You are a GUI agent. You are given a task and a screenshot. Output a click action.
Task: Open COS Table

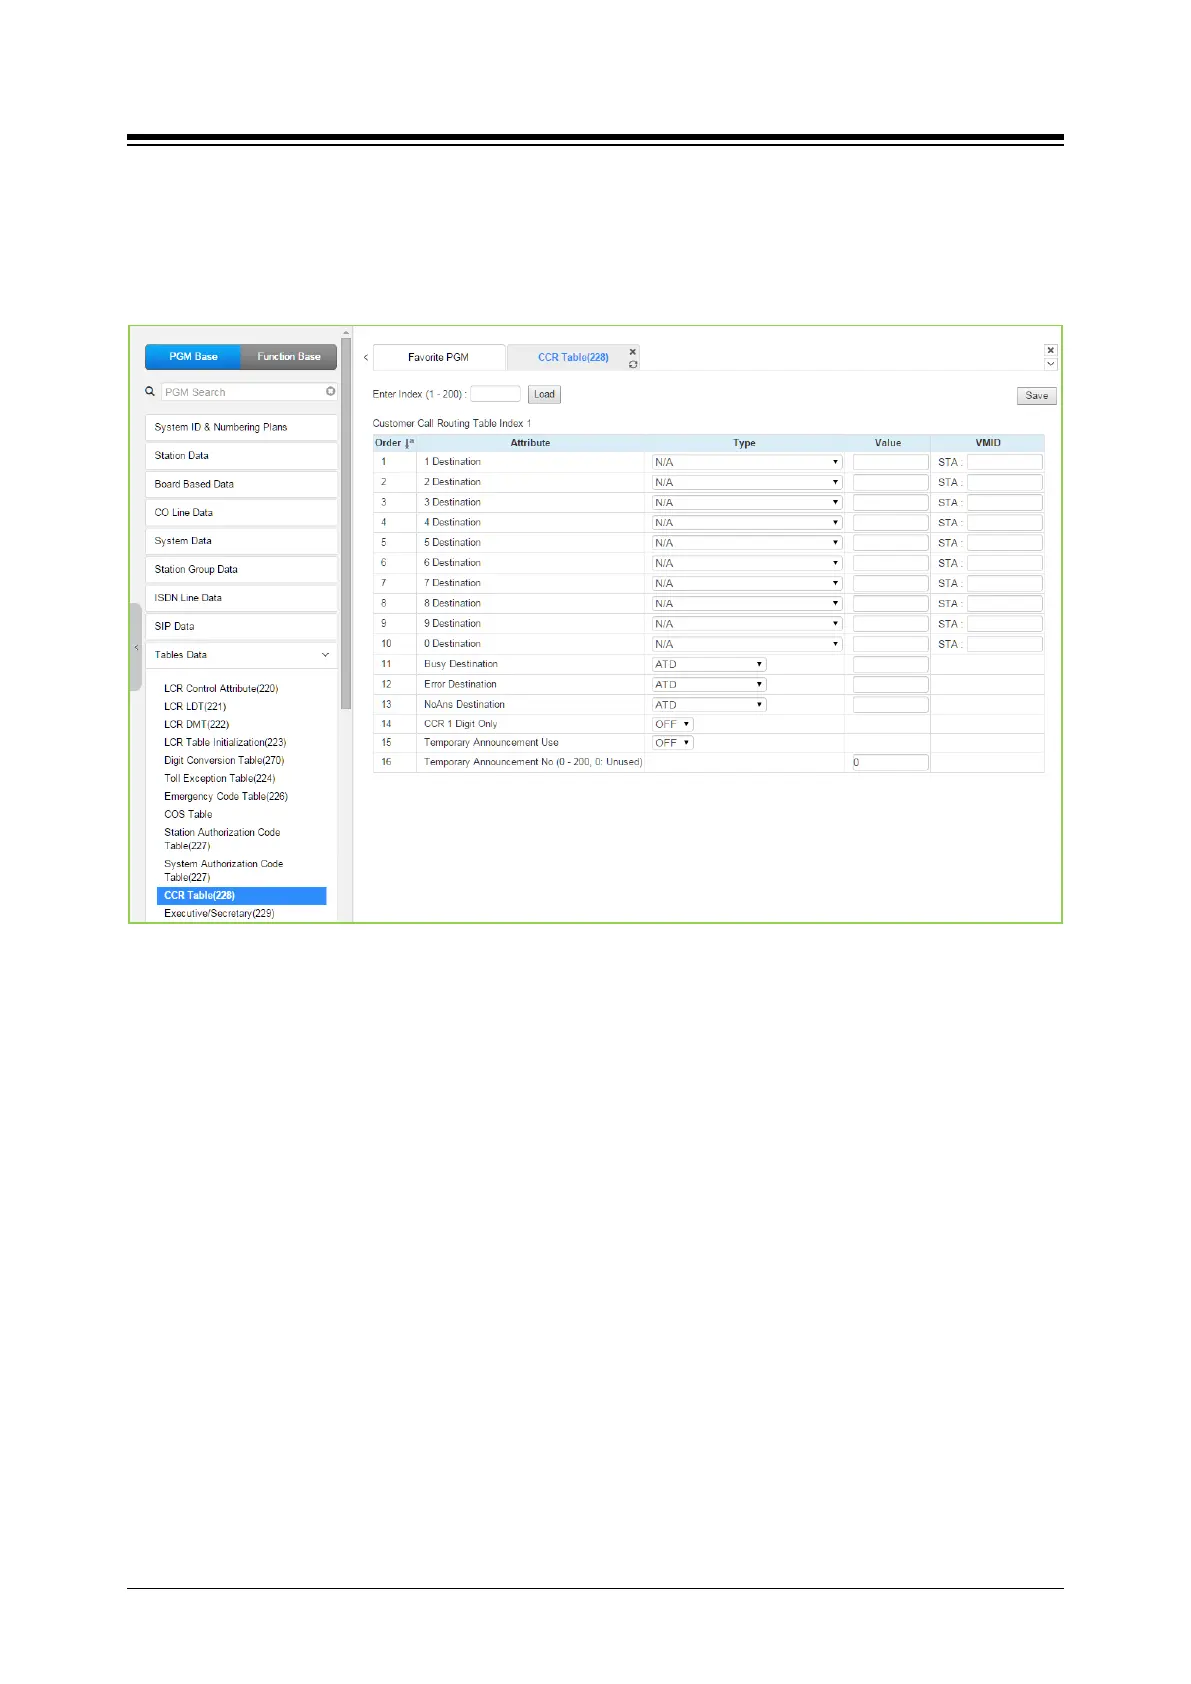coord(188,815)
